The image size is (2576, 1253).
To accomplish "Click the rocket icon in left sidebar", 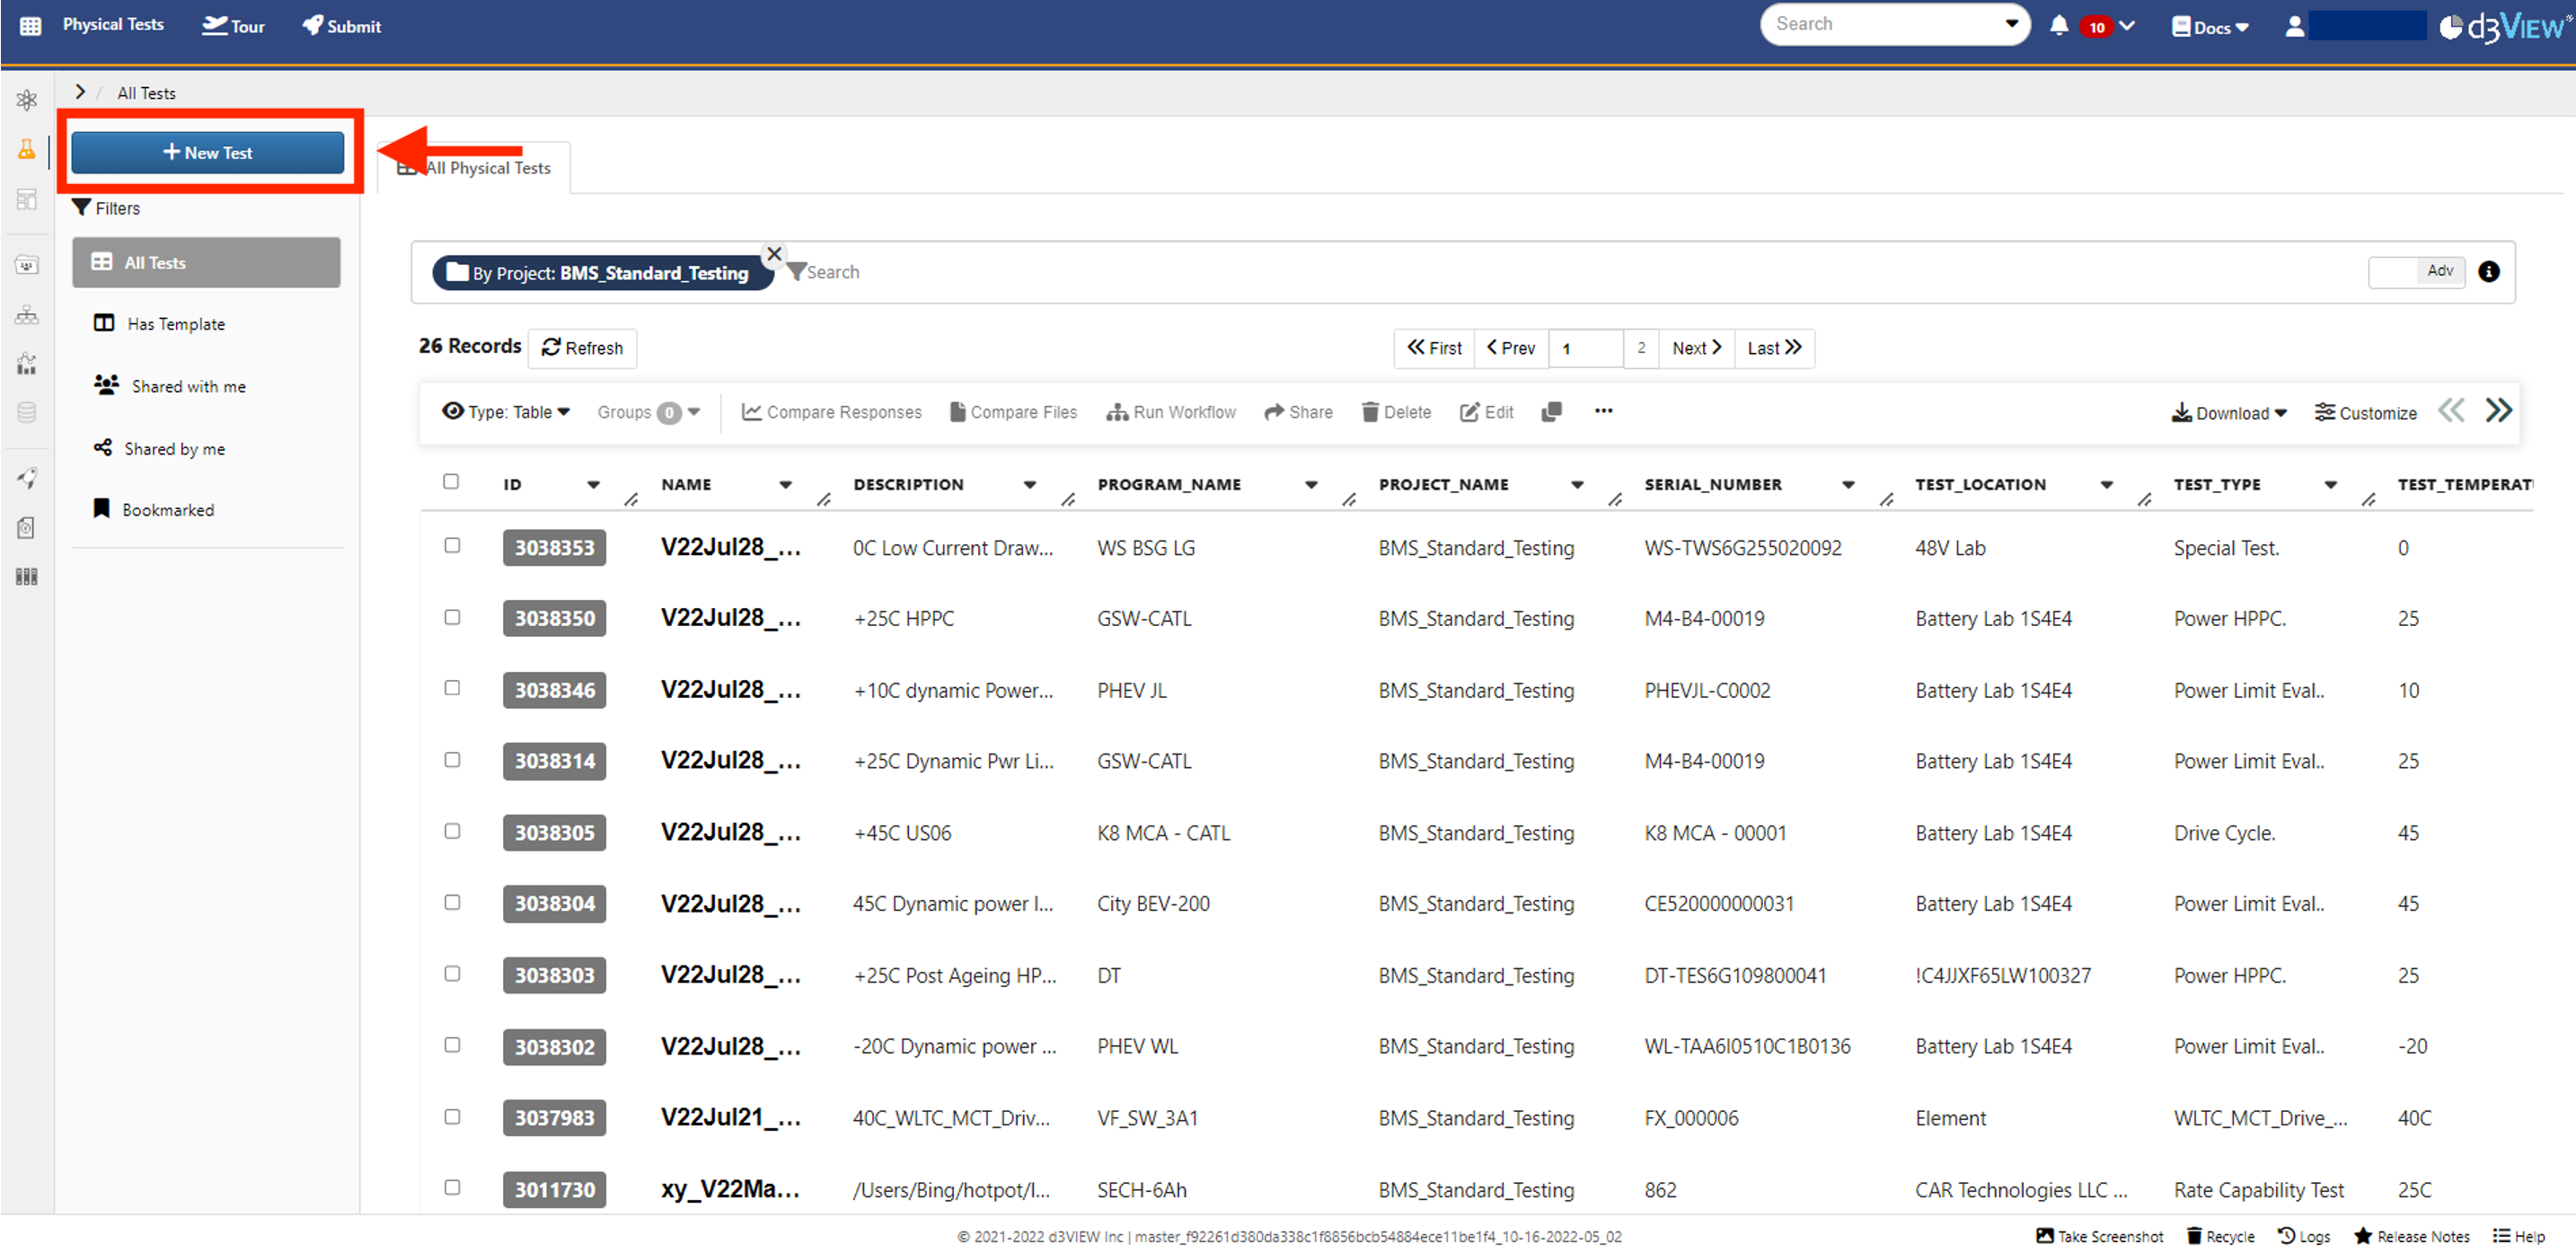I will point(27,478).
